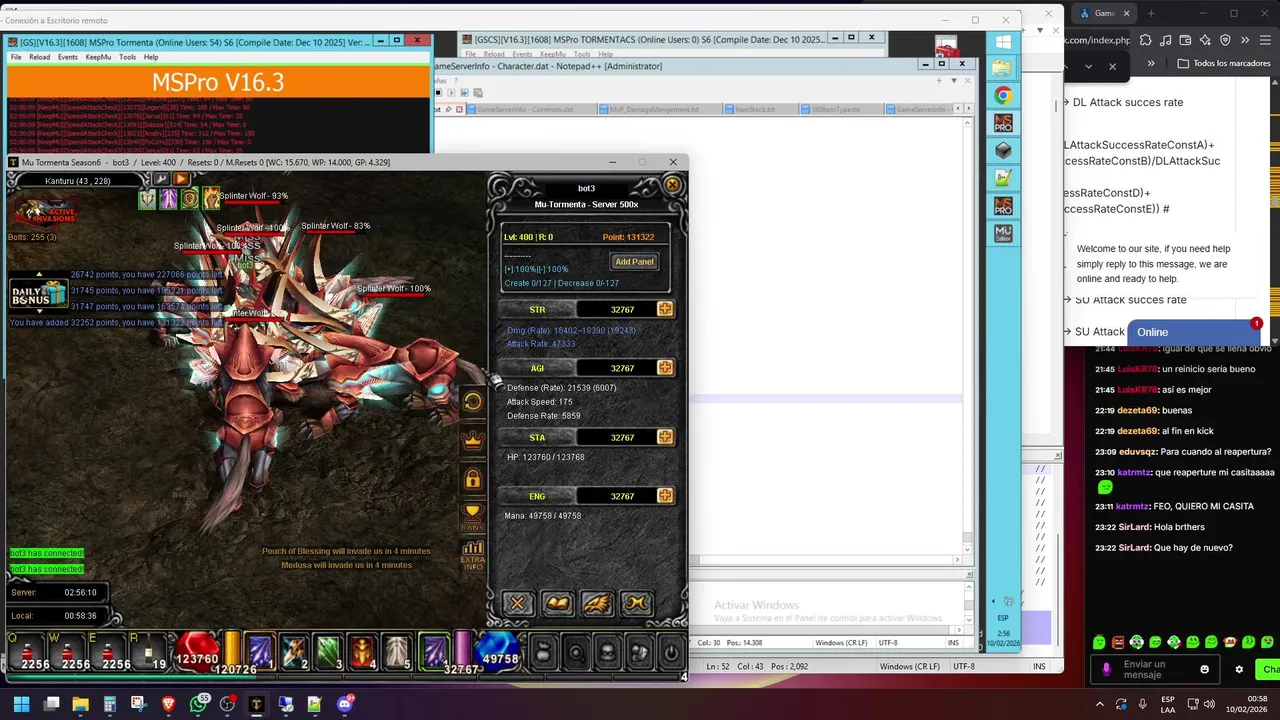
Task: Click the blue mana orb showing 49758
Action: point(499,653)
